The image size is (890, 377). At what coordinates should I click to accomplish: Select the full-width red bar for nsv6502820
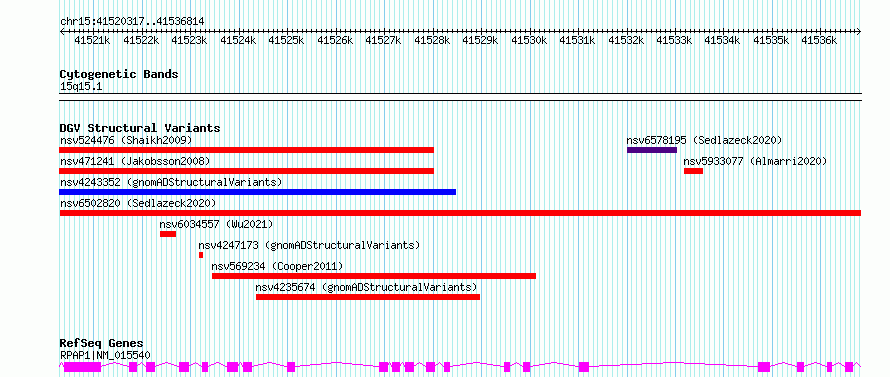pos(460,213)
